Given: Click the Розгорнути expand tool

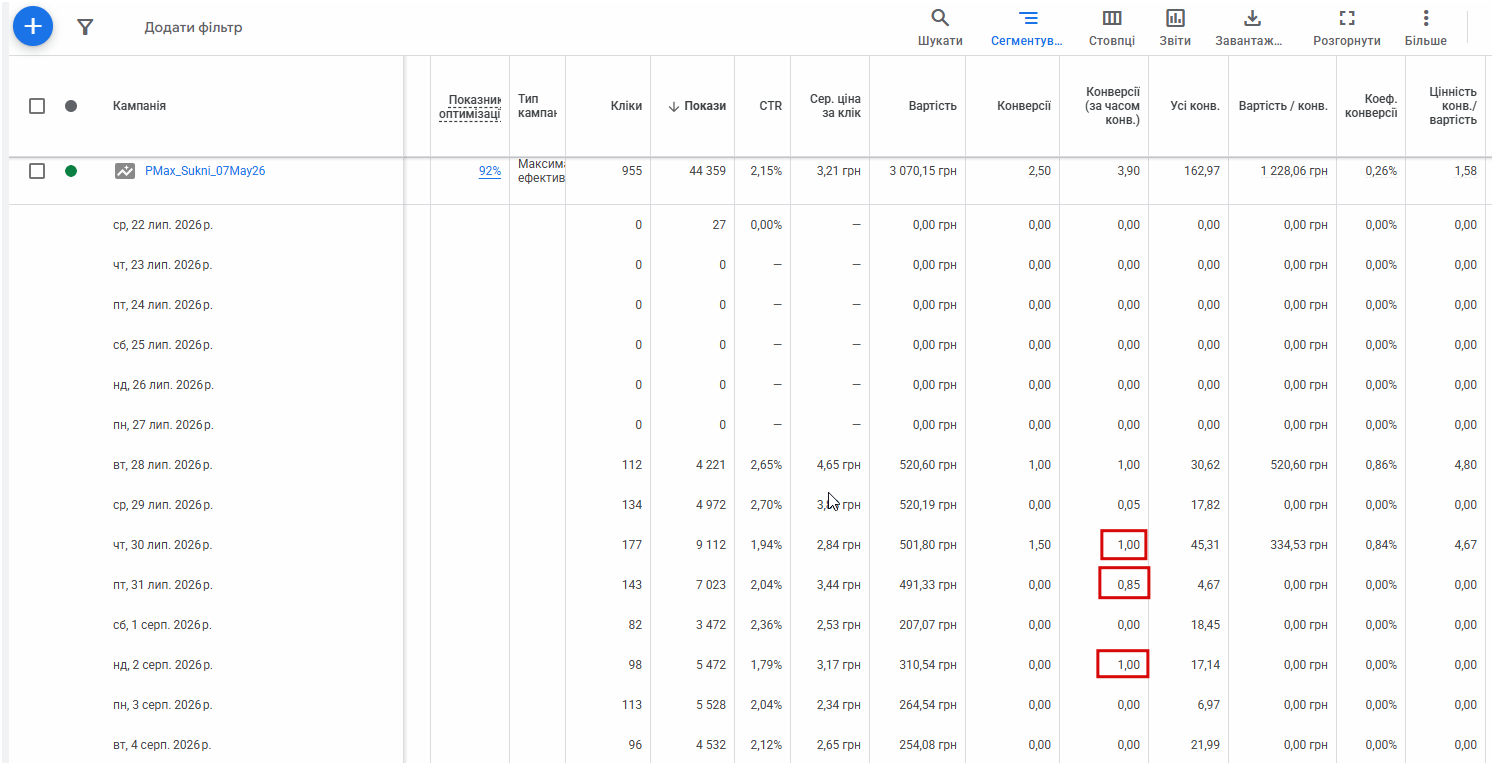Looking at the screenshot, I should tap(1347, 28).
